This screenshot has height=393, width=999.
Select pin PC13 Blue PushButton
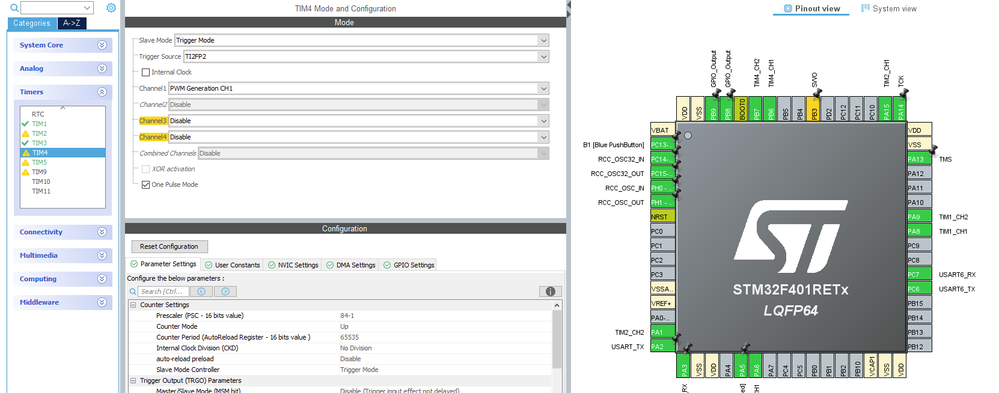click(x=663, y=145)
